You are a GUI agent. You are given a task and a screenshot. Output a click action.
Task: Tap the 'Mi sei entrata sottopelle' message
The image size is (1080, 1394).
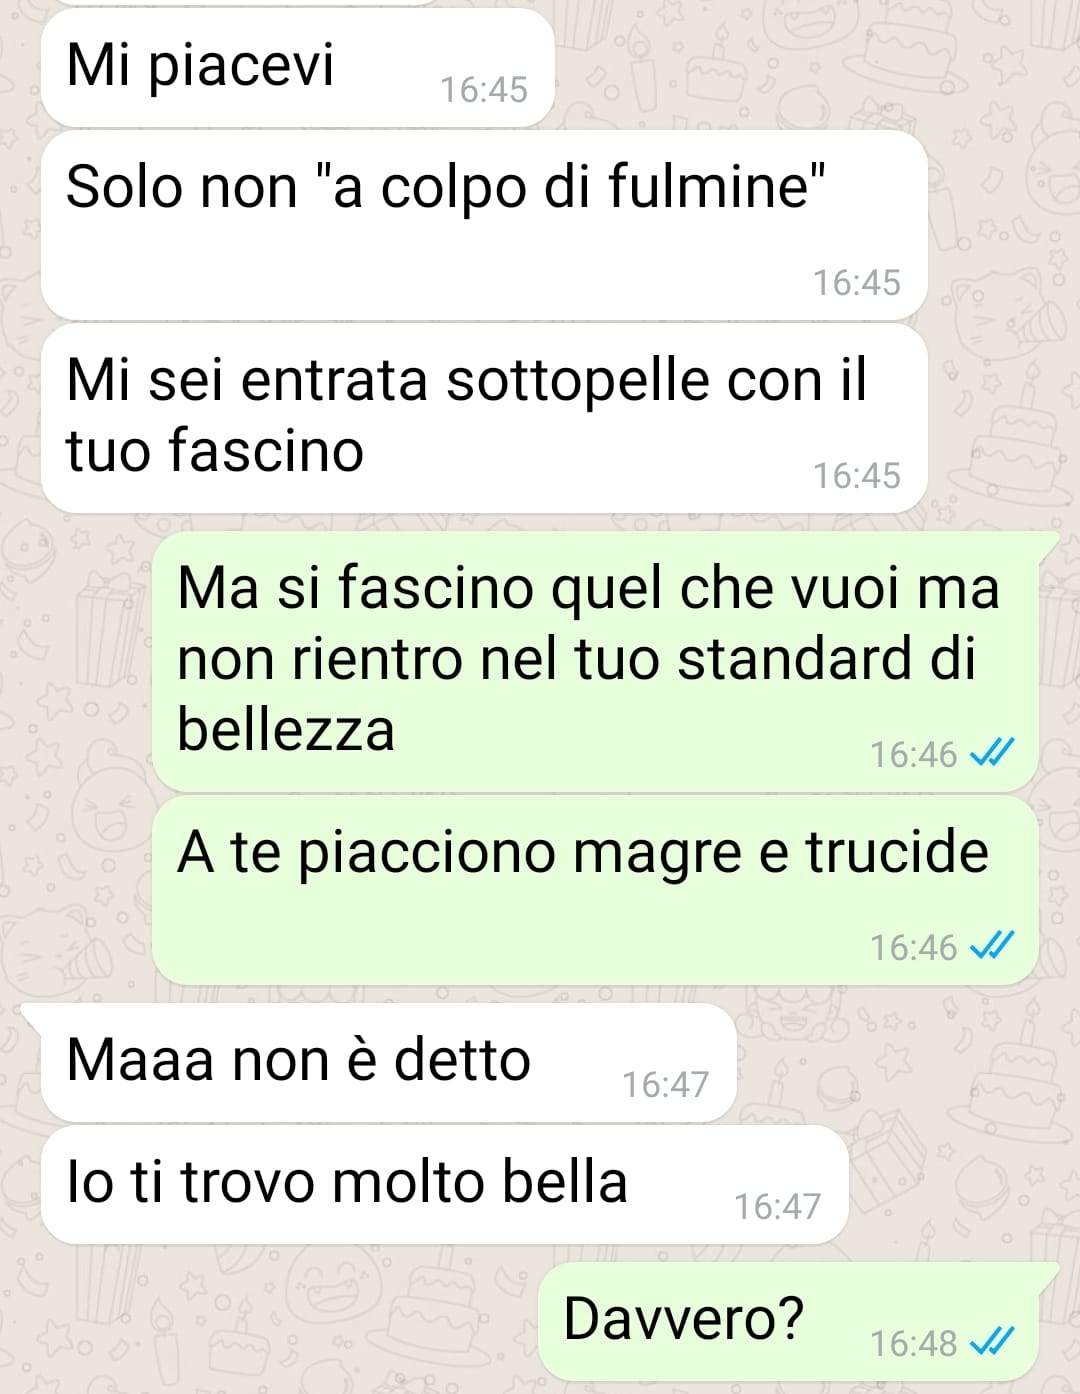coord(484,419)
